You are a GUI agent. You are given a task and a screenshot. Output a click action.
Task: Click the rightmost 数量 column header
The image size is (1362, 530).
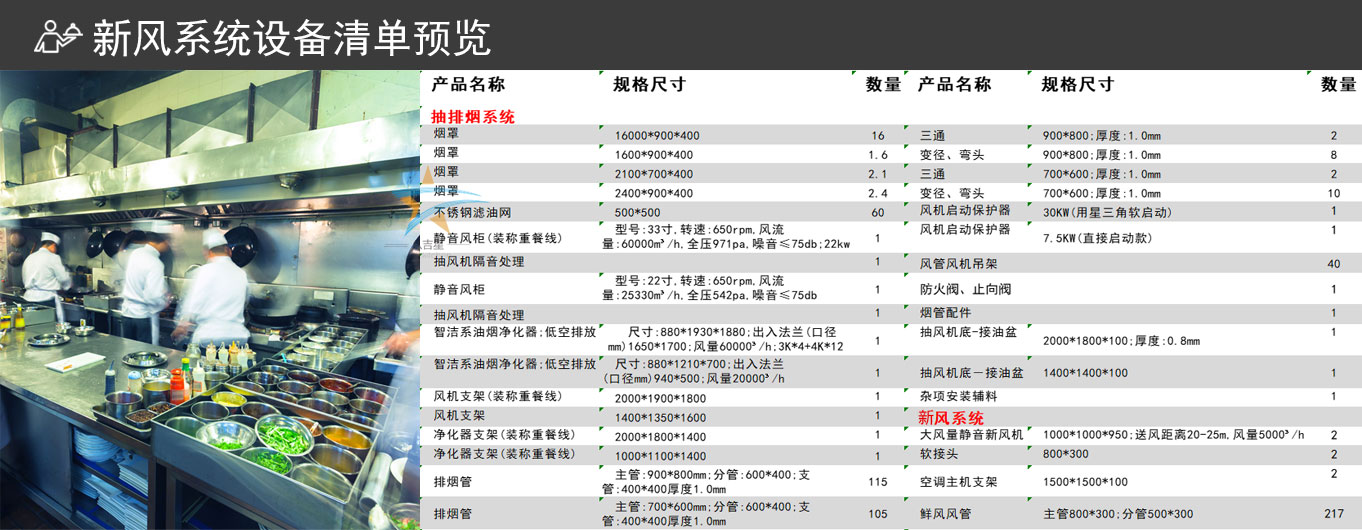point(1338,85)
